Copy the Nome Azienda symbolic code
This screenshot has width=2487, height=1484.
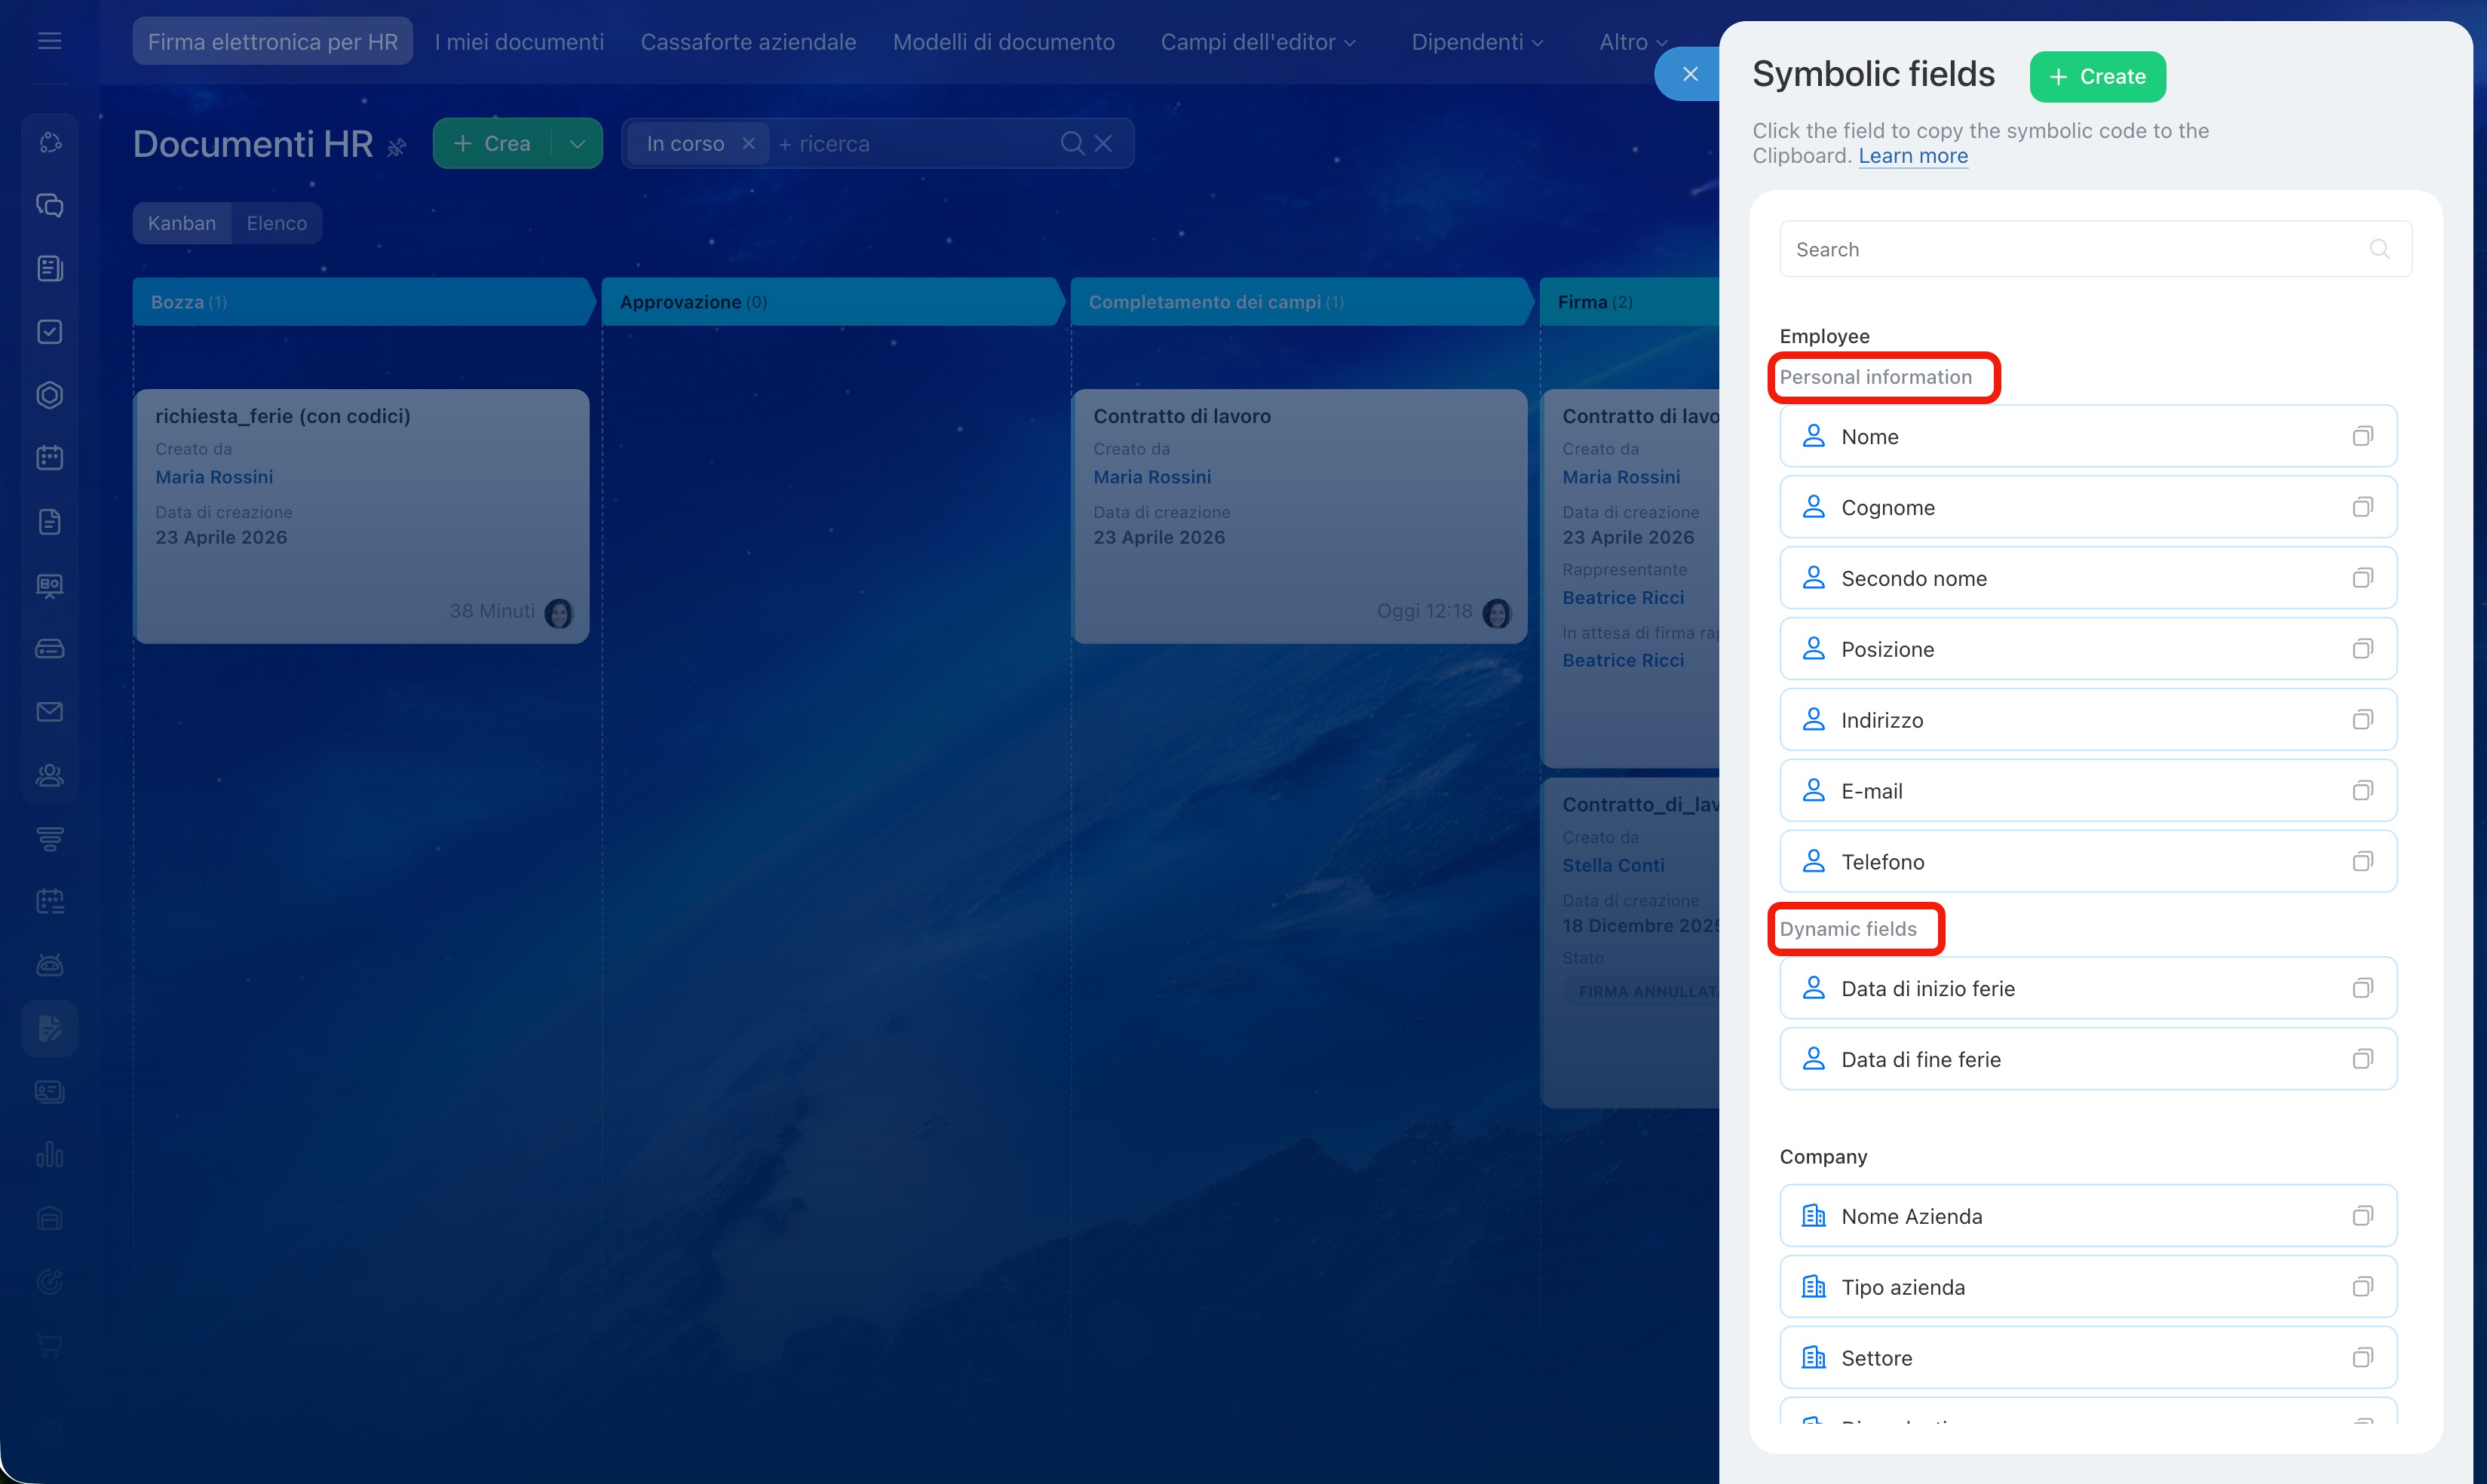coord(2362,1216)
